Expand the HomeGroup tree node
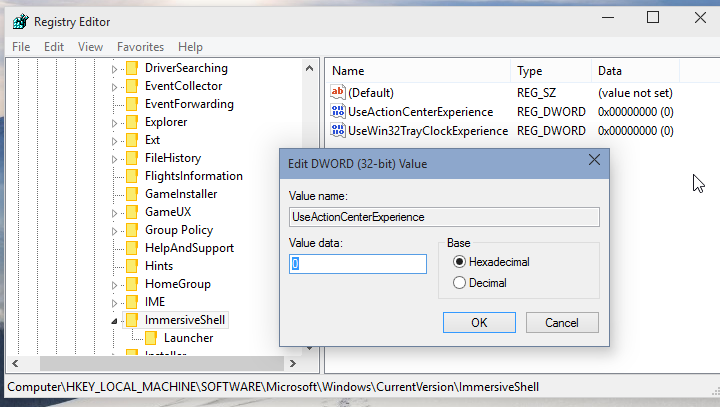This screenshot has width=720, height=407. [114, 285]
